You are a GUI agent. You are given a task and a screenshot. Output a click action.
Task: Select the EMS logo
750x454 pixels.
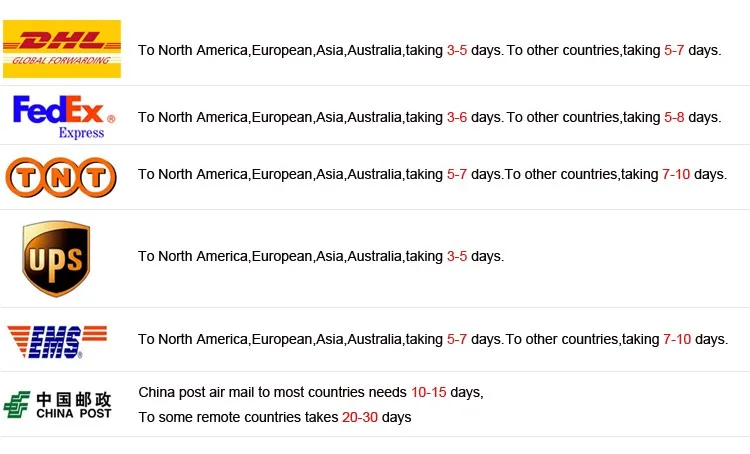[58, 340]
